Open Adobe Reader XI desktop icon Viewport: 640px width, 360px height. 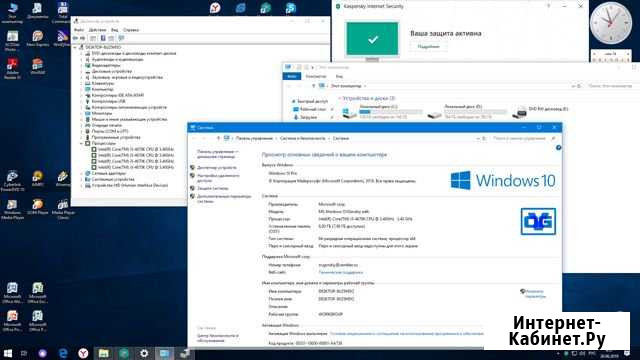point(13,69)
